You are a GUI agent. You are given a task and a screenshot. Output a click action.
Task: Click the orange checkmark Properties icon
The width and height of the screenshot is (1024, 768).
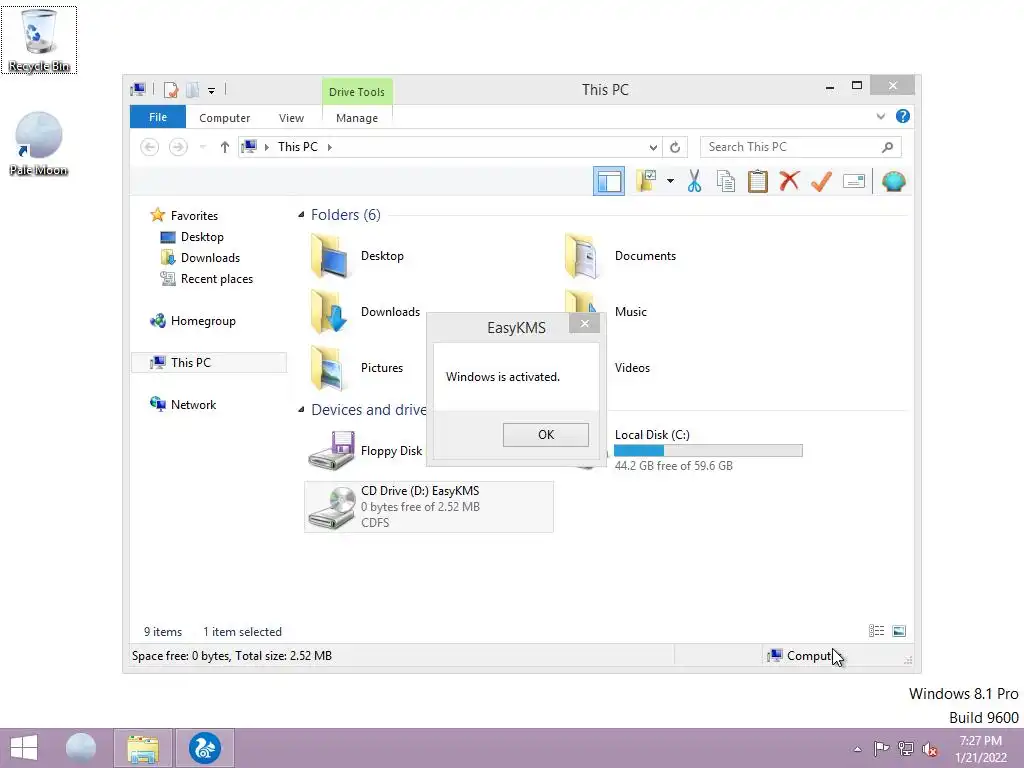pos(821,181)
